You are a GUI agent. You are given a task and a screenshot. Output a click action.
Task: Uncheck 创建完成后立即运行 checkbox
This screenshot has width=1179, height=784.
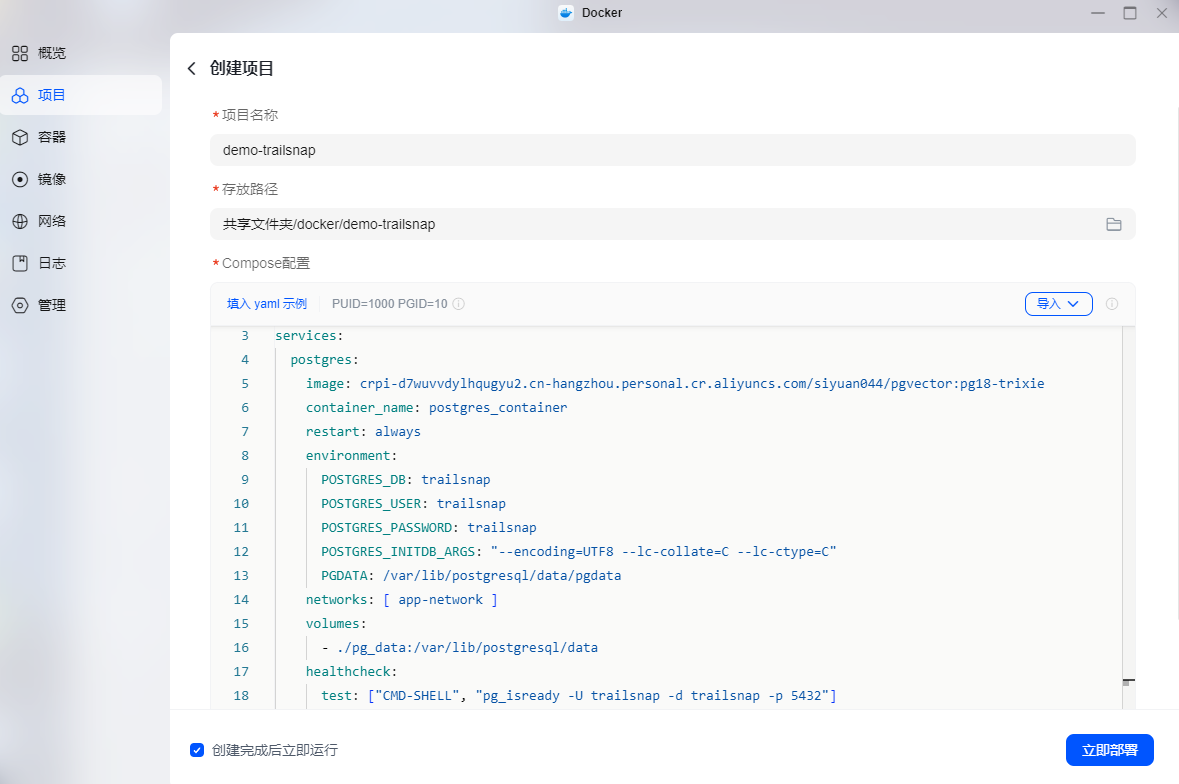[x=197, y=750]
